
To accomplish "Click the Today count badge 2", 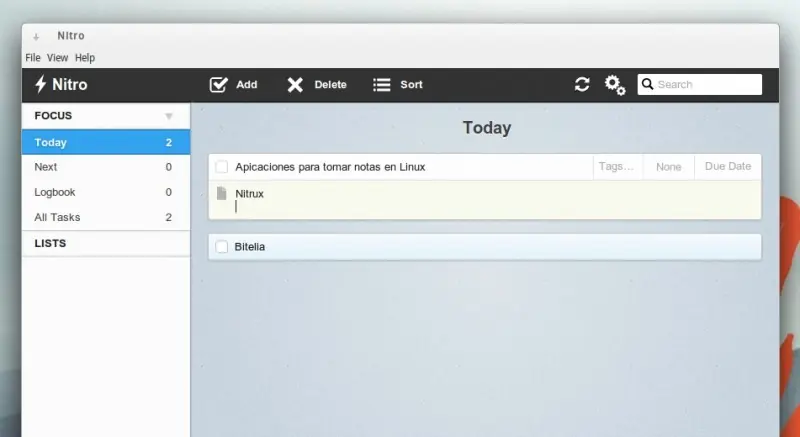I will pyautogui.click(x=169, y=142).
